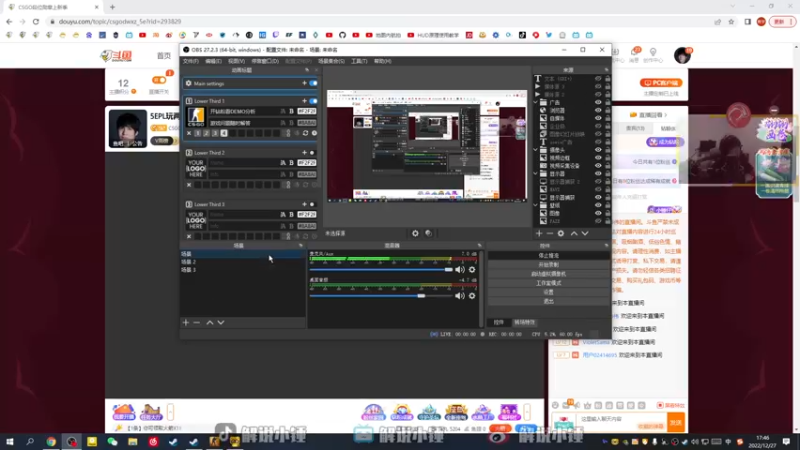Screen dimensions: 800x450
Task: Select 场景 3 in Scenes list
Action: (x=243, y=270)
